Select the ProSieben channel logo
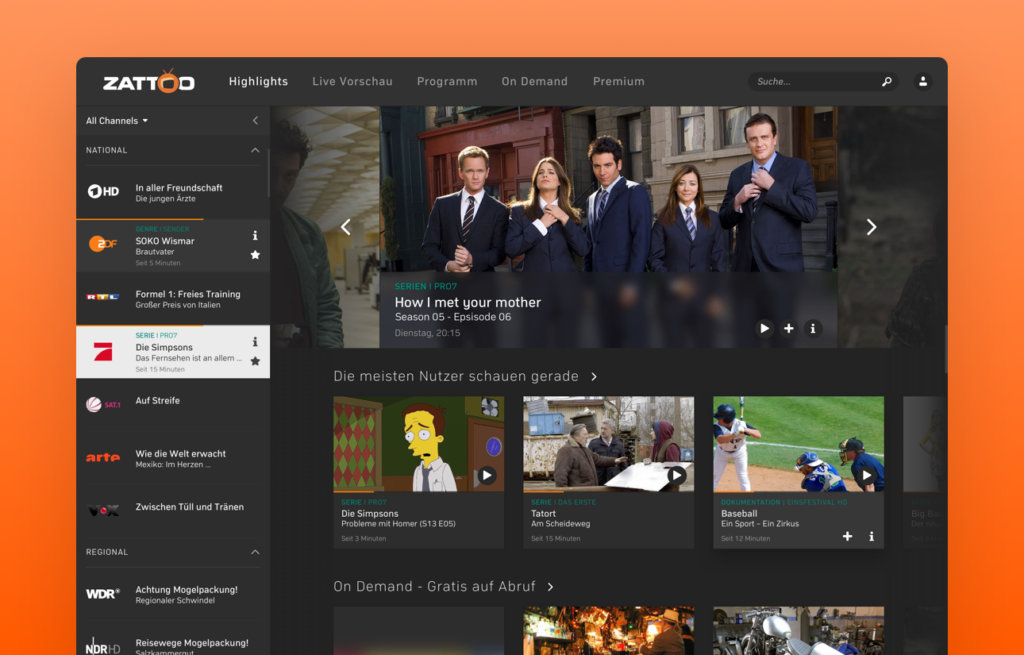Screen dimensions: 1024x655 tap(103, 351)
